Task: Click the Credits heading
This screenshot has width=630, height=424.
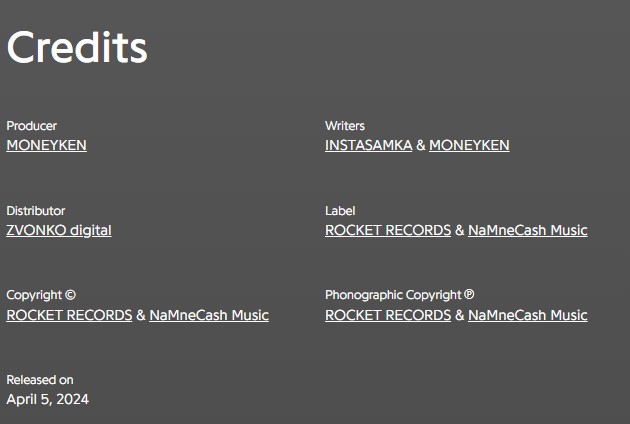Action: click(77, 47)
